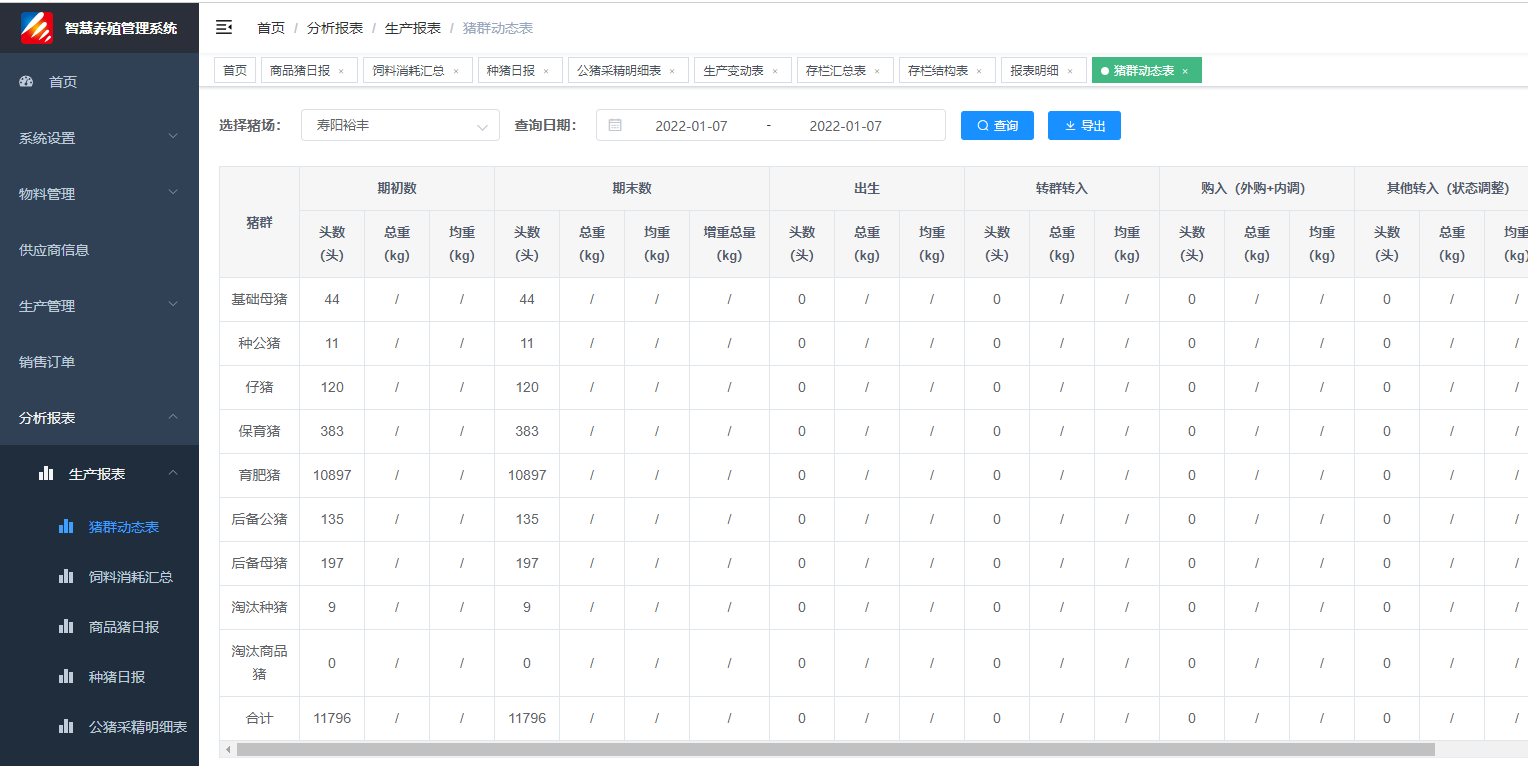Click 首页 in the breadcrumb
The width and height of the screenshot is (1528, 766).
pyautogui.click(x=271, y=28)
